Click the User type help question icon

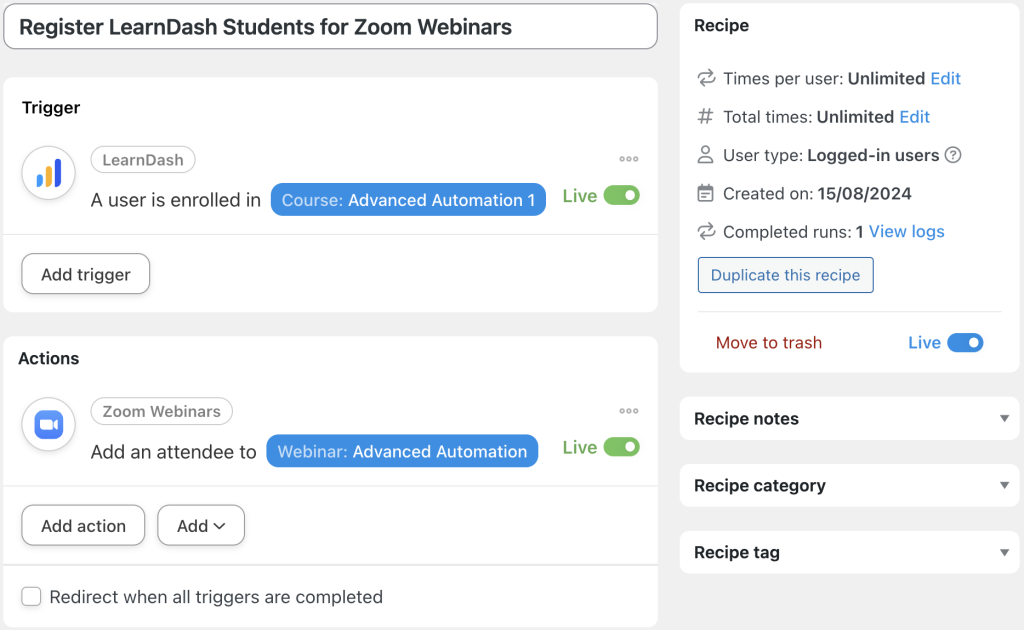[x=953, y=155]
